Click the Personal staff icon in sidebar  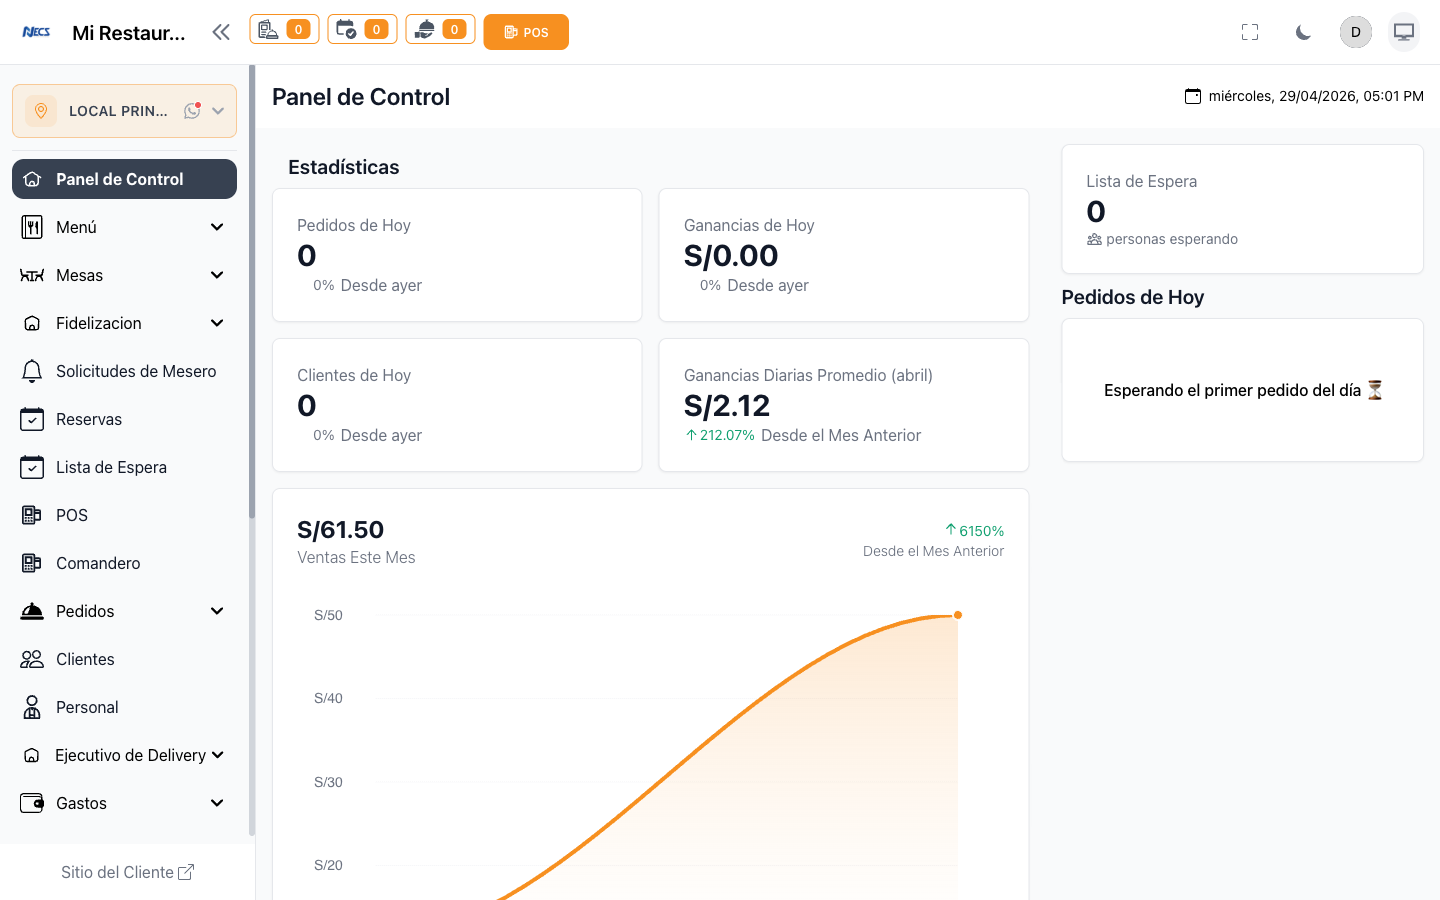32,707
